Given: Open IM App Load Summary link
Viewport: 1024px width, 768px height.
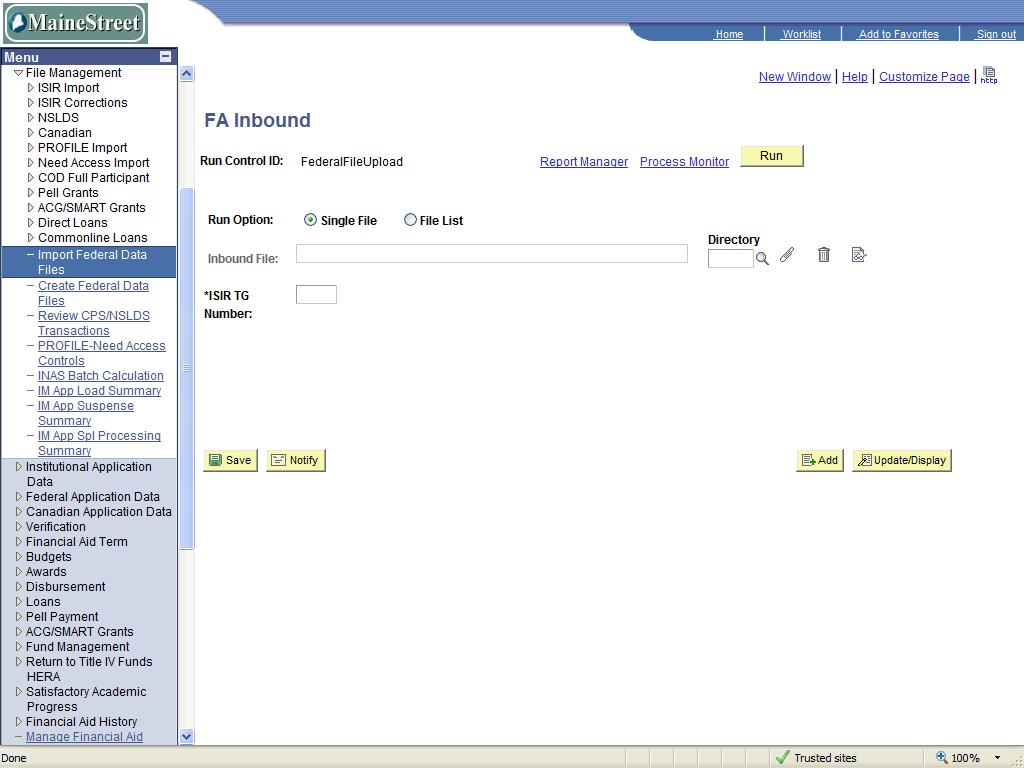Looking at the screenshot, I should pos(99,391).
